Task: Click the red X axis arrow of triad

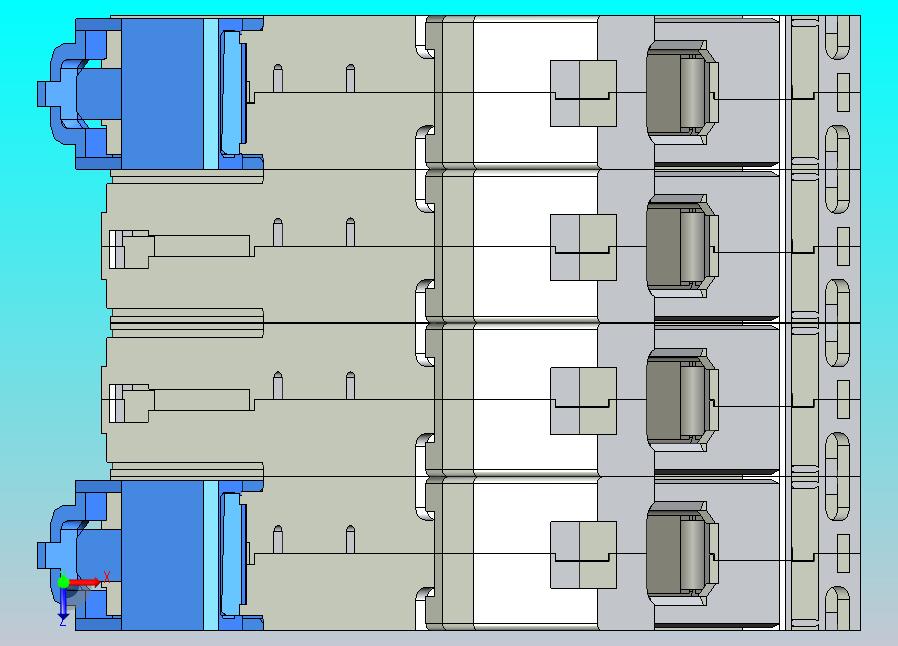Action: tap(85, 582)
